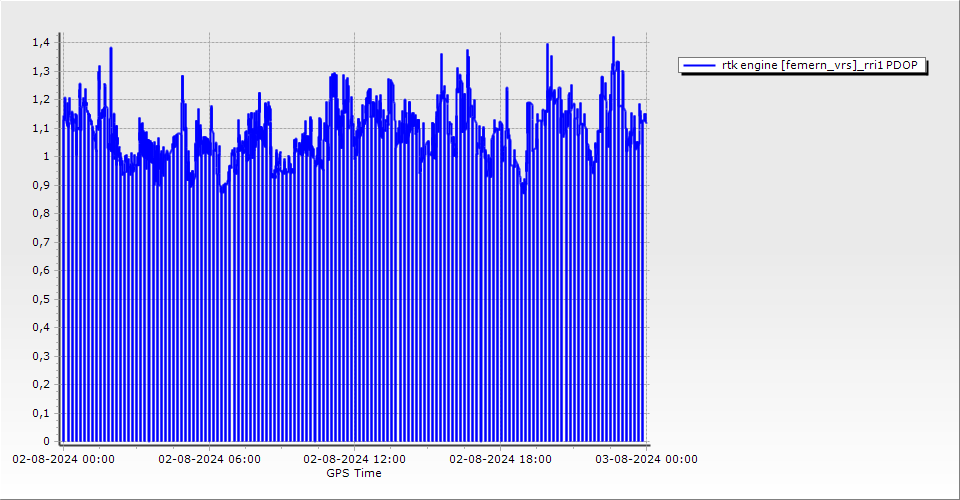This screenshot has width=960, height=500.
Task: Click the 02-08-2024 12:00 time axis label
Action: 355,460
